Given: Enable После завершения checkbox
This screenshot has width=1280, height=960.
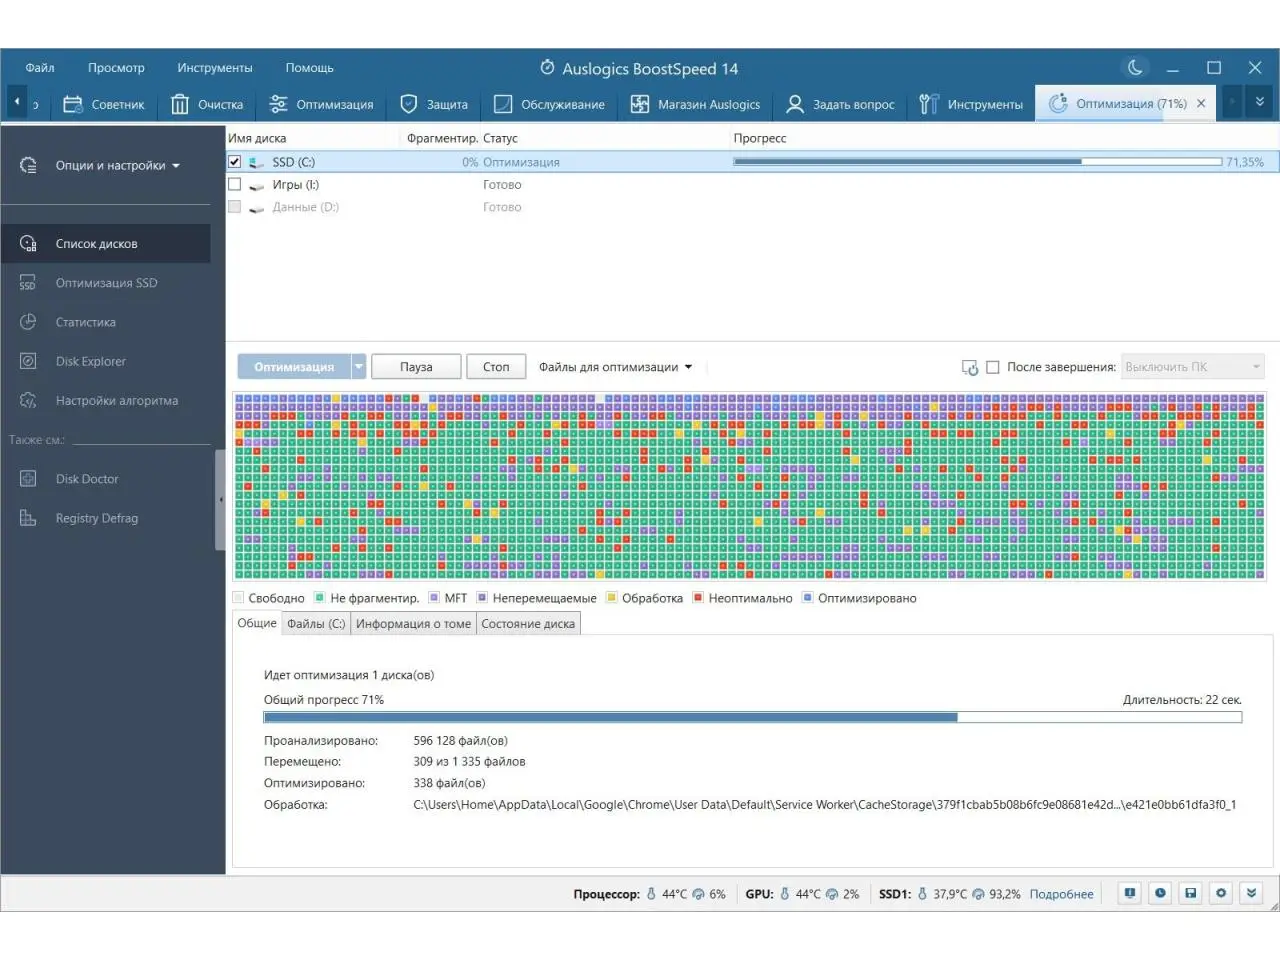Looking at the screenshot, I should [993, 367].
